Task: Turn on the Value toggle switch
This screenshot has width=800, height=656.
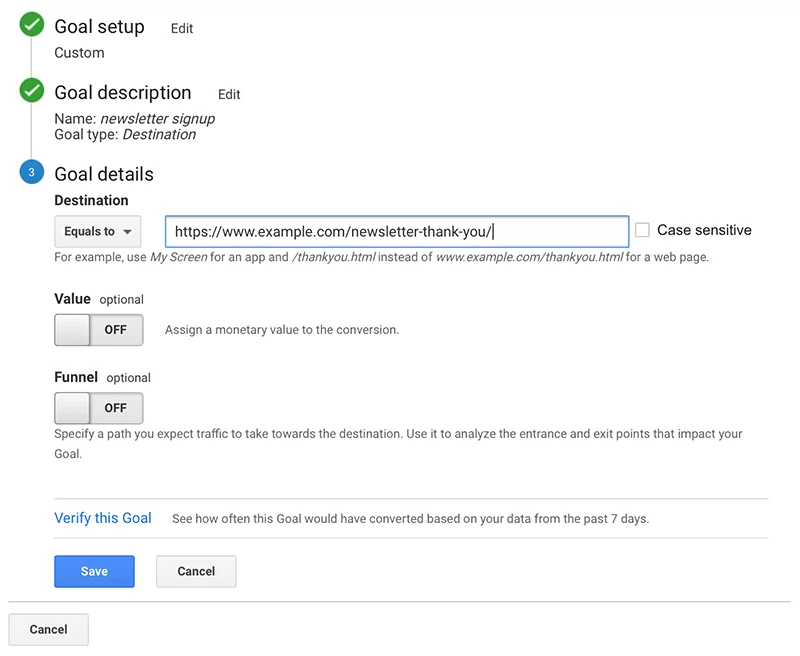Action: click(x=98, y=330)
